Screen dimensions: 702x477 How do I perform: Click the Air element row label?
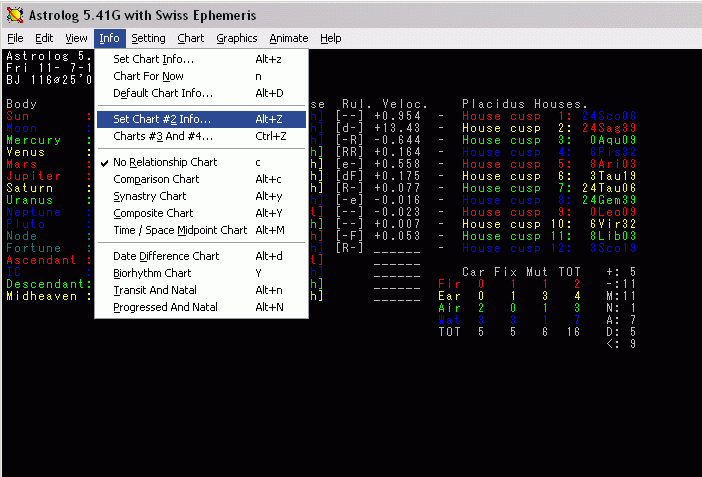pyautogui.click(x=449, y=308)
